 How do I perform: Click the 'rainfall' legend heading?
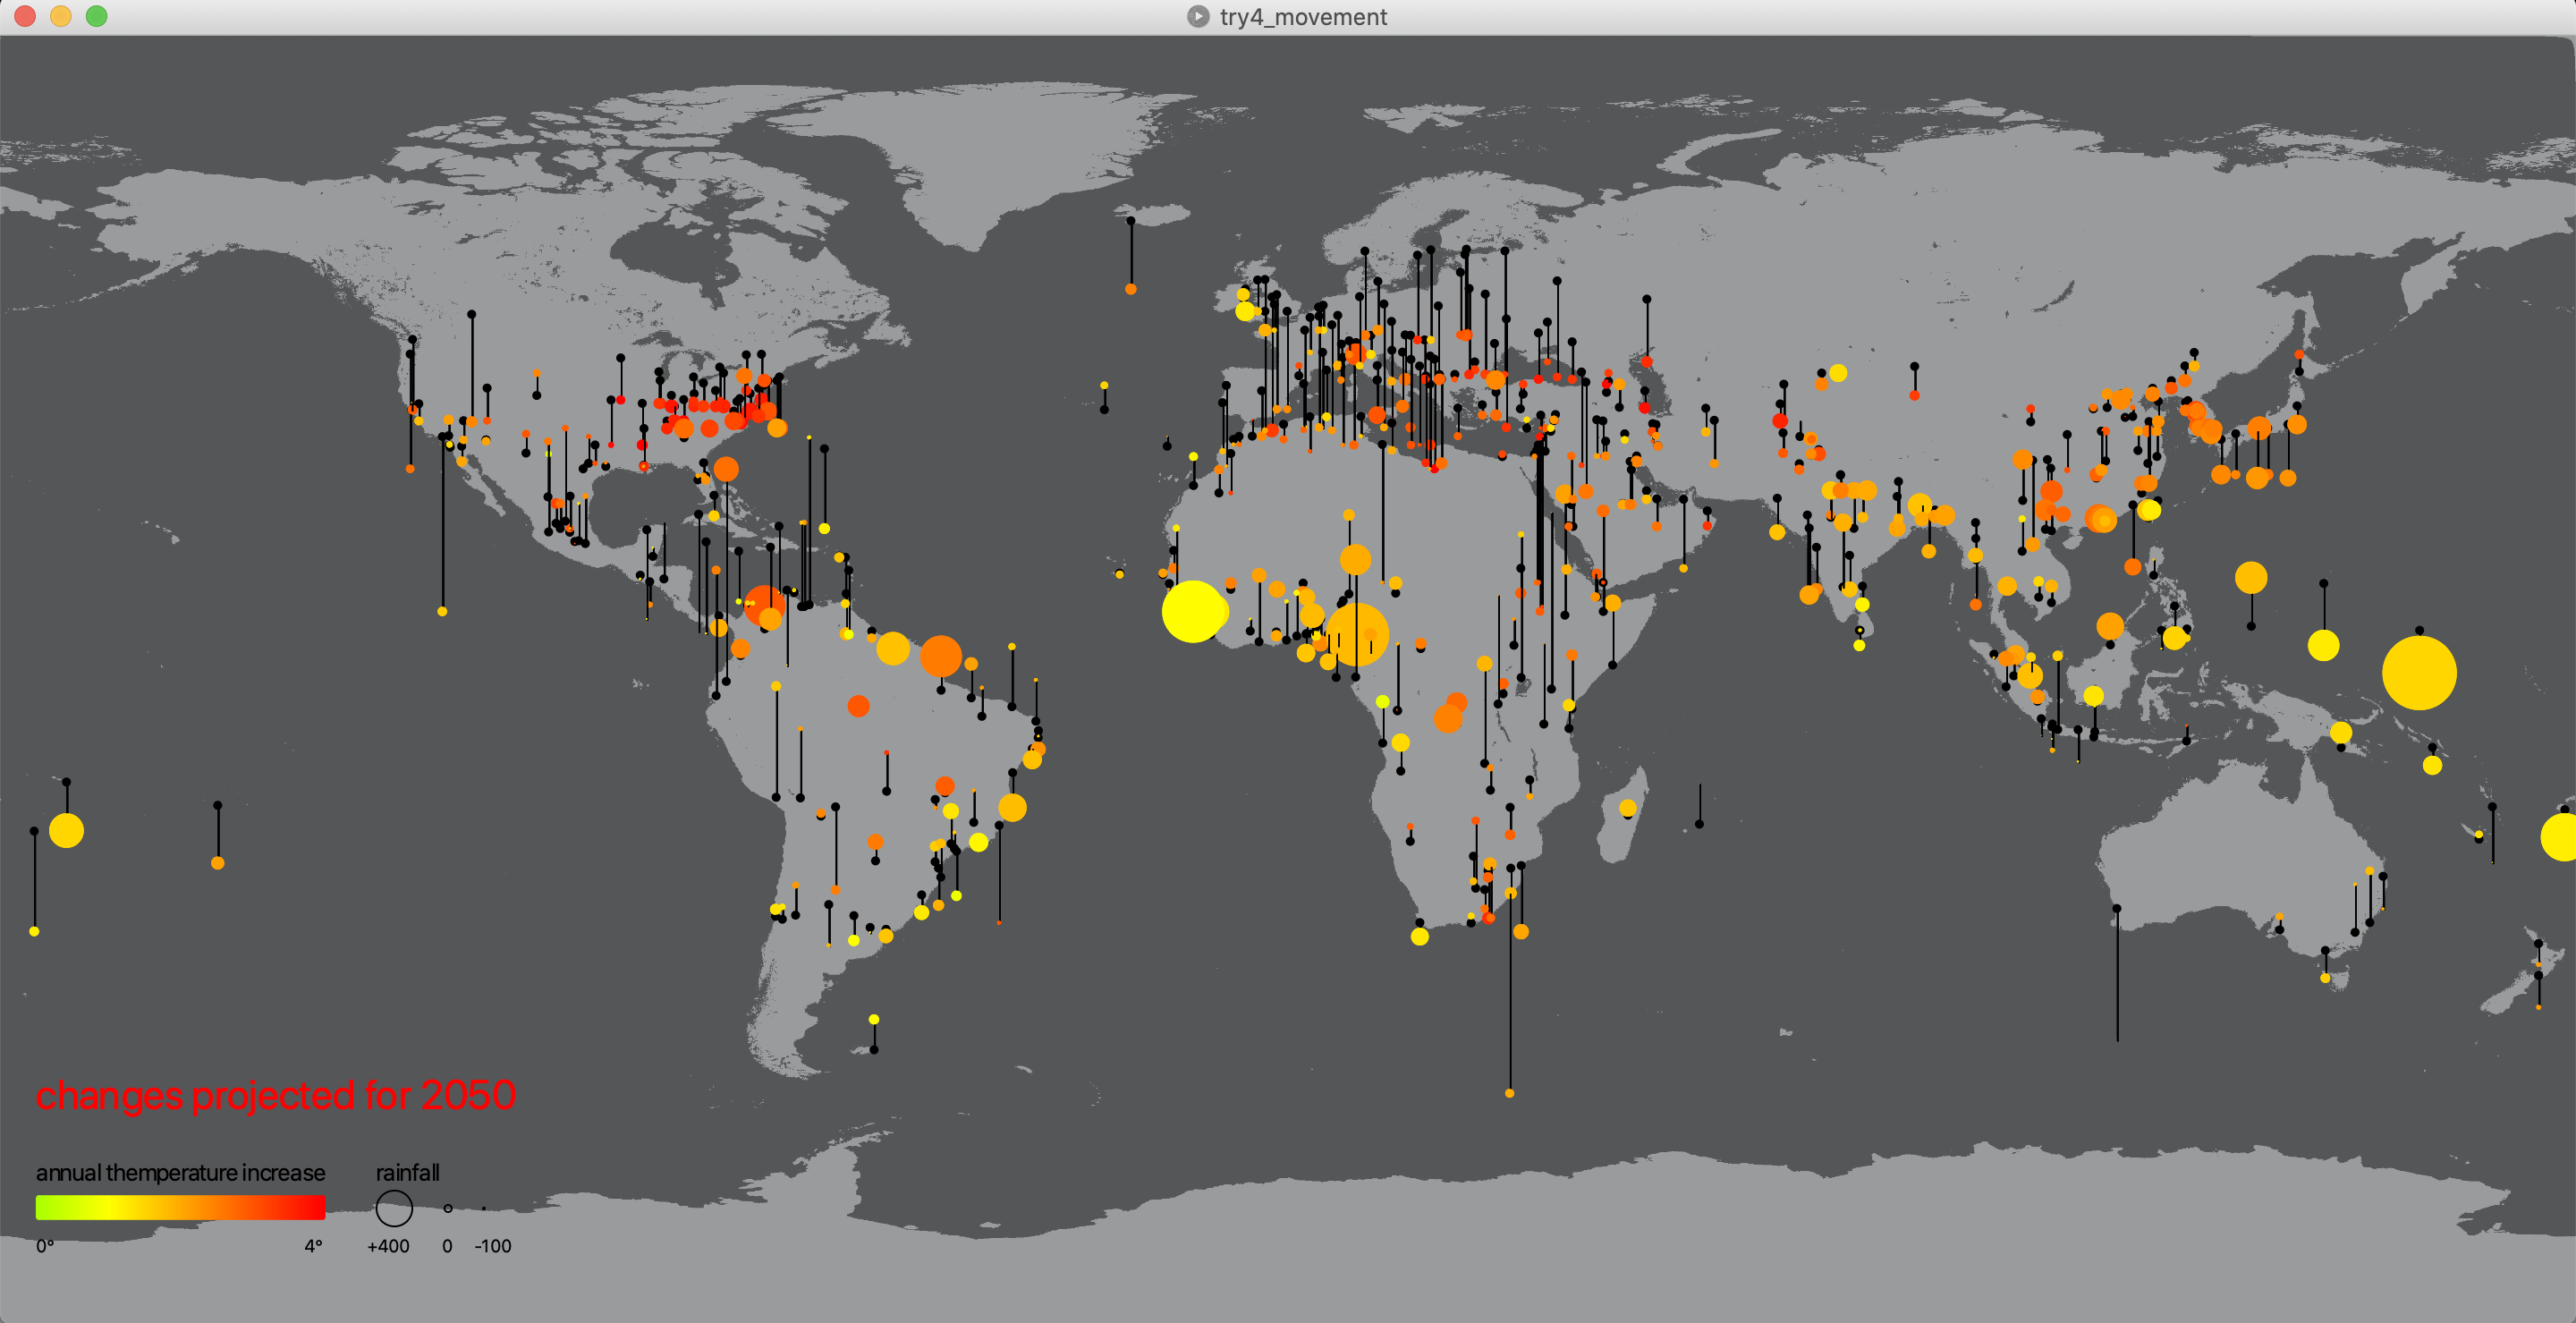point(407,1172)
